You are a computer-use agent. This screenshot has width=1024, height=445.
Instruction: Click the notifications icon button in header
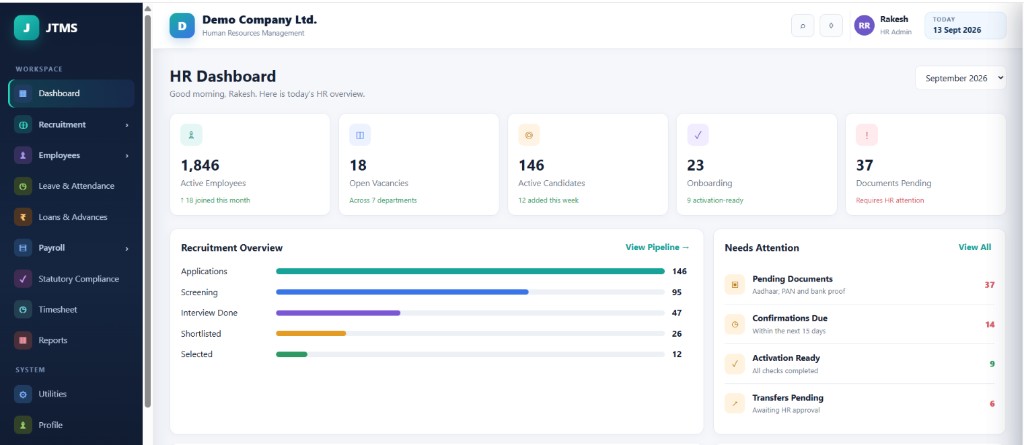831,25
